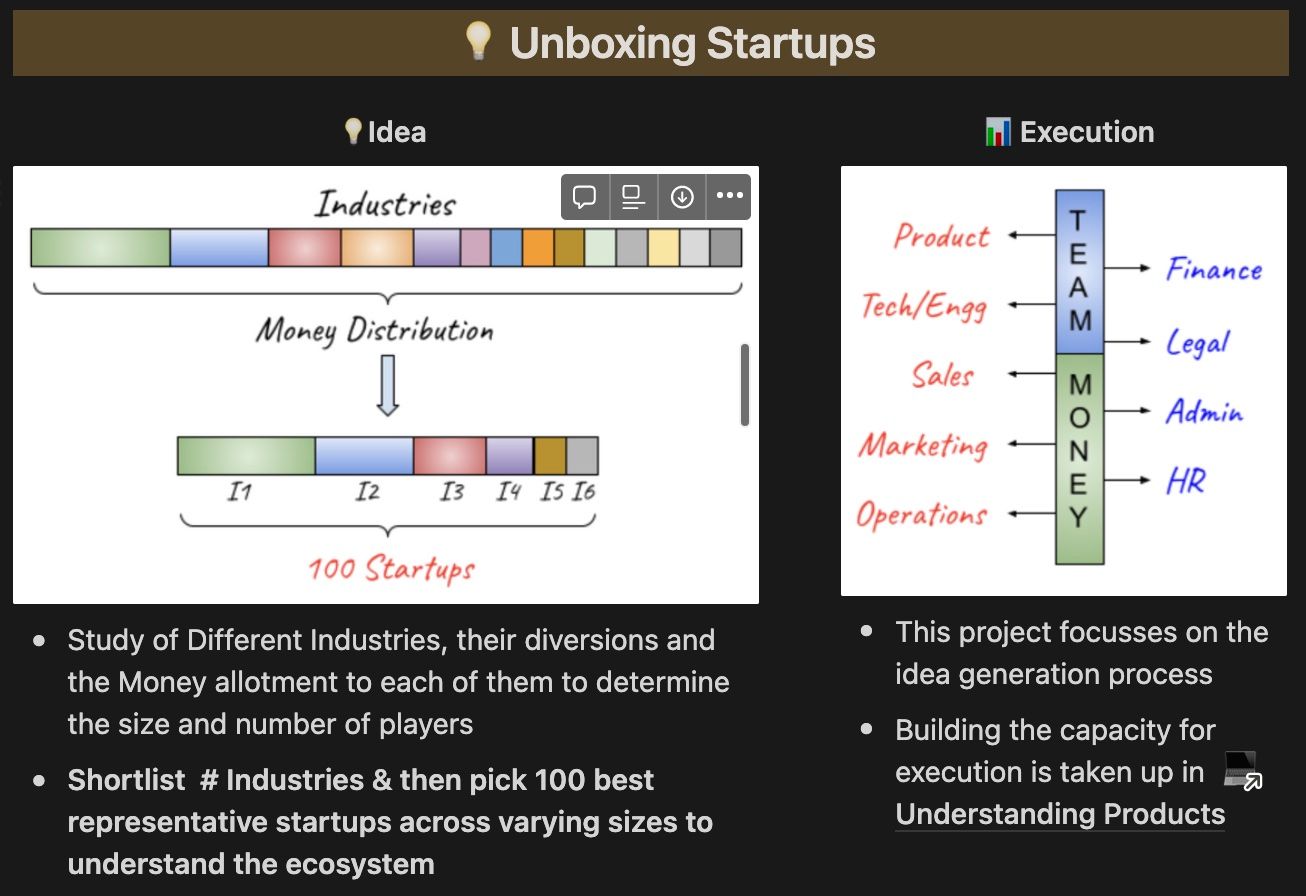The width and height of the screenshot is (1306, 896).
Task: Click the comment icon on the image toolbar
Action: (585, 197)
